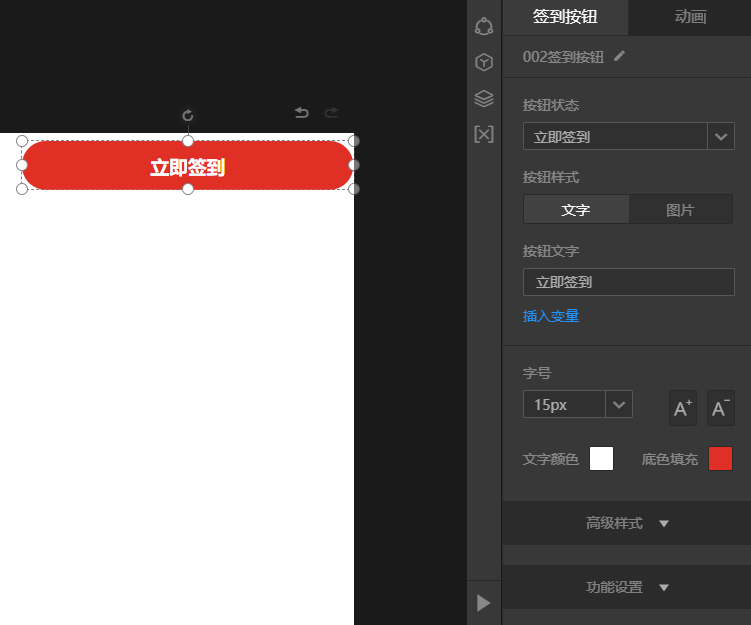Click the top-center resize handle

(188, 141)
